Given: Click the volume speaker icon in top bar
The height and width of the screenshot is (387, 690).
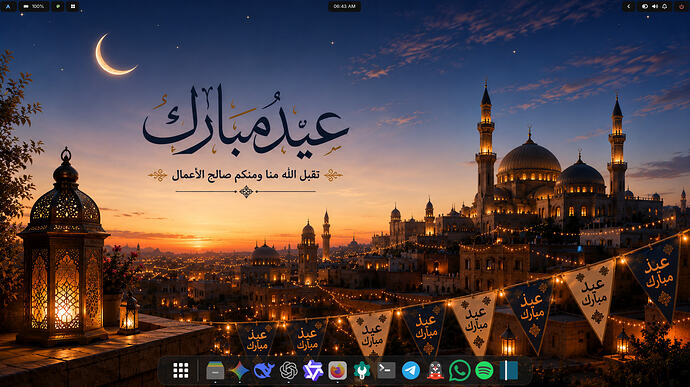Looking at the screenshot, I should 655,7.
